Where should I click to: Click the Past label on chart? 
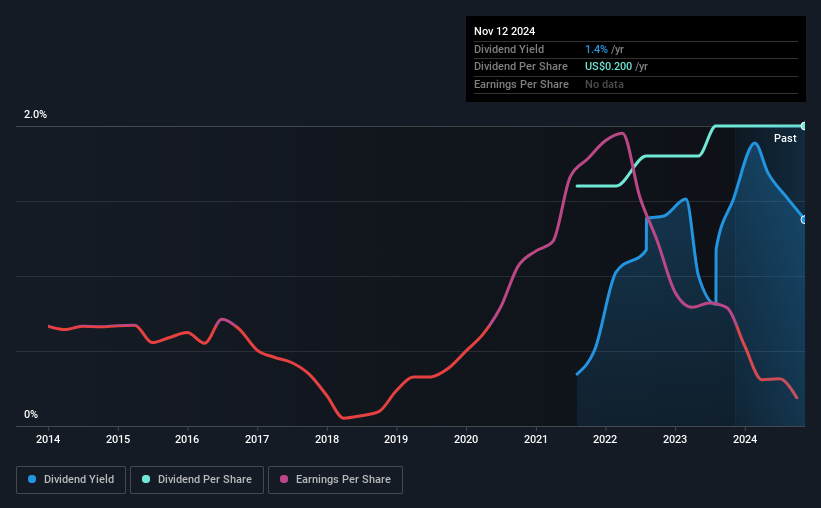[x=785, y=138]
